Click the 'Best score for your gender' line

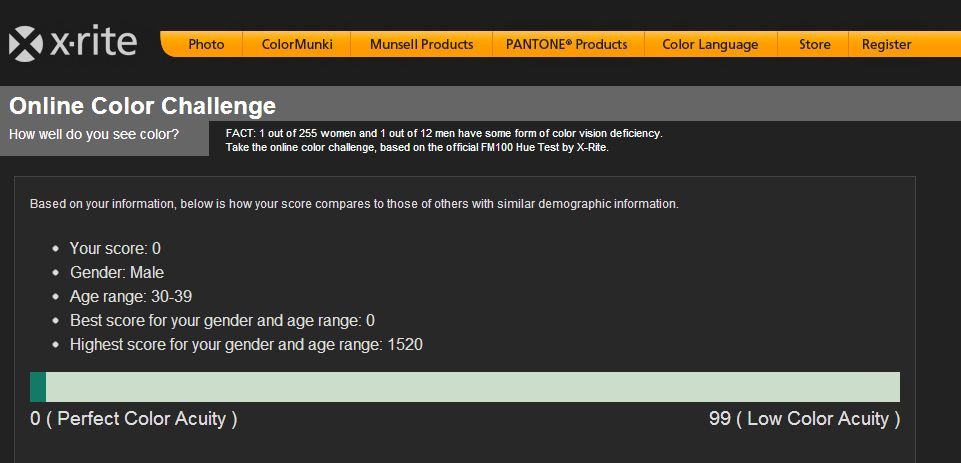(222, 321)
